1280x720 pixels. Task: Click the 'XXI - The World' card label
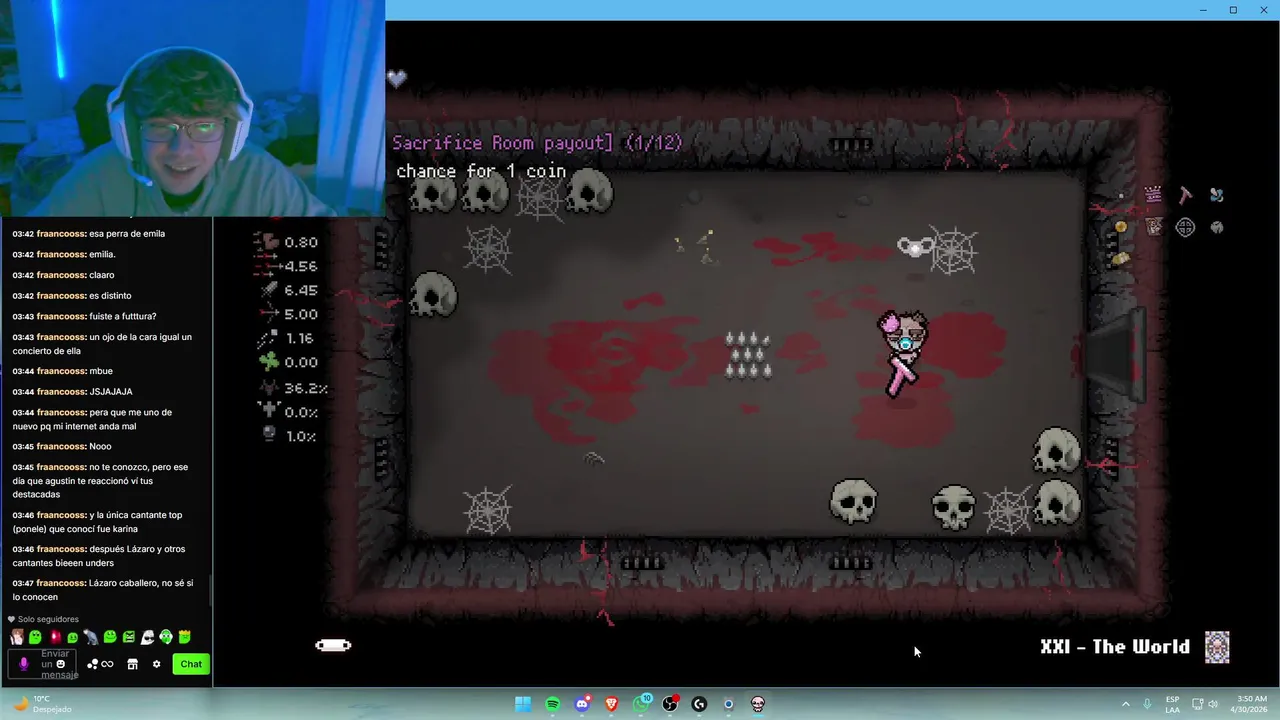pyautogui.click(x=1115, y=647)
